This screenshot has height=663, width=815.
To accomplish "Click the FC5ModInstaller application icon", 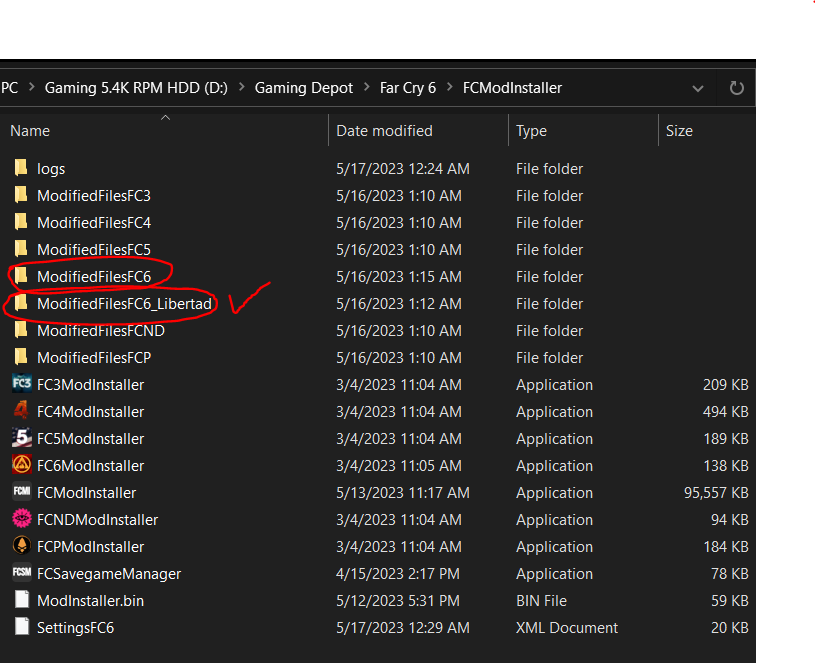I will click(21, 438).
